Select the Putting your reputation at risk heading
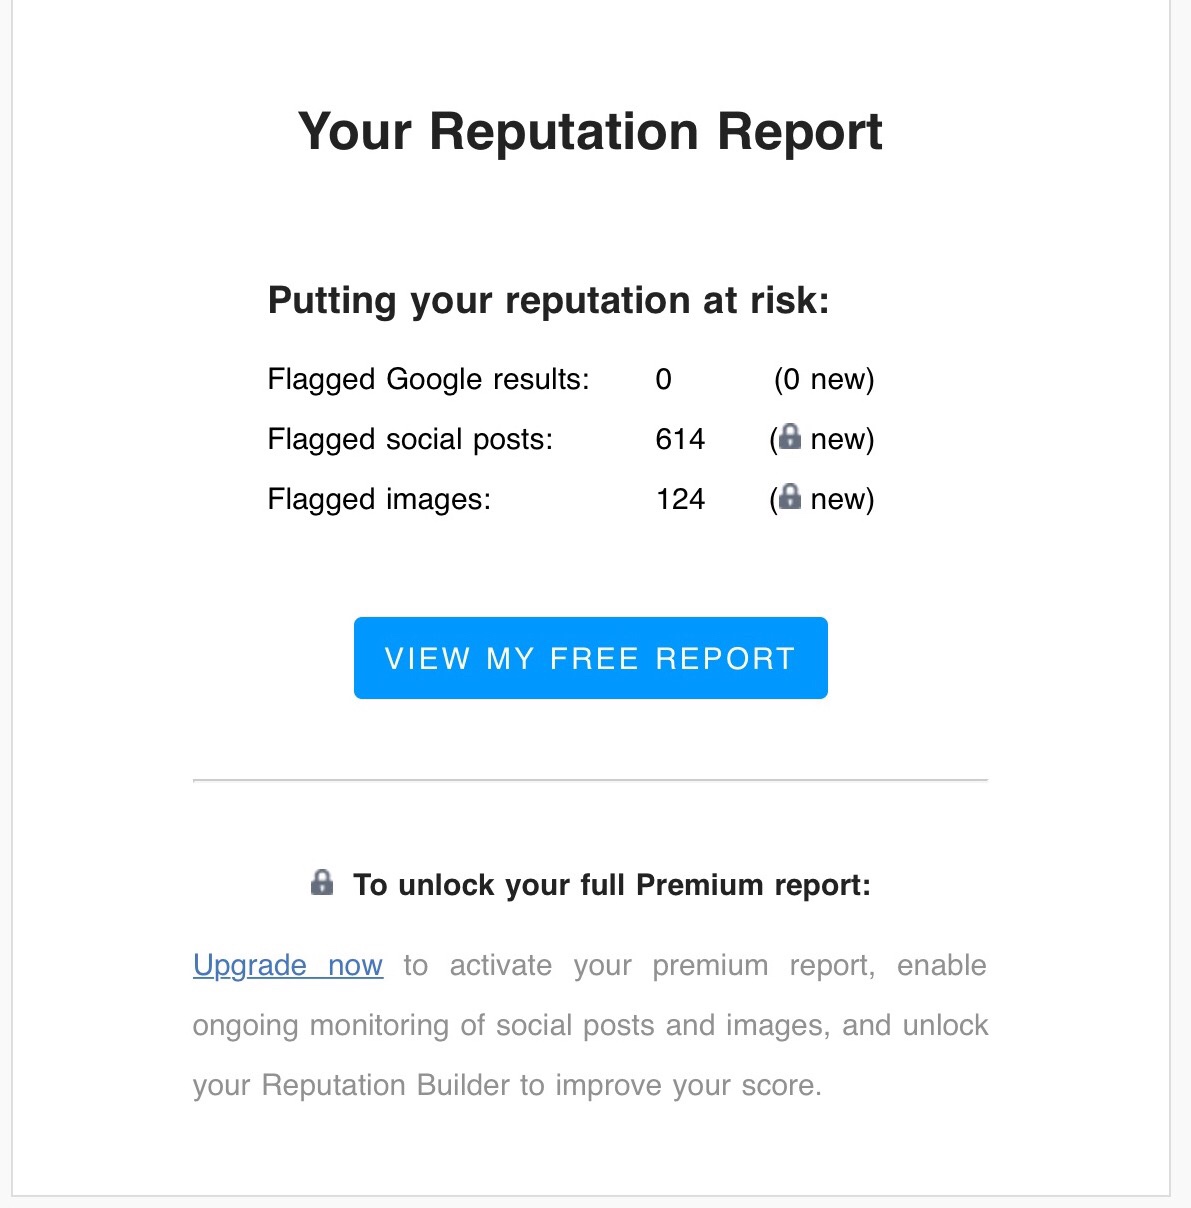Viewport: 1191px width, 1208px height. point(548,300)
